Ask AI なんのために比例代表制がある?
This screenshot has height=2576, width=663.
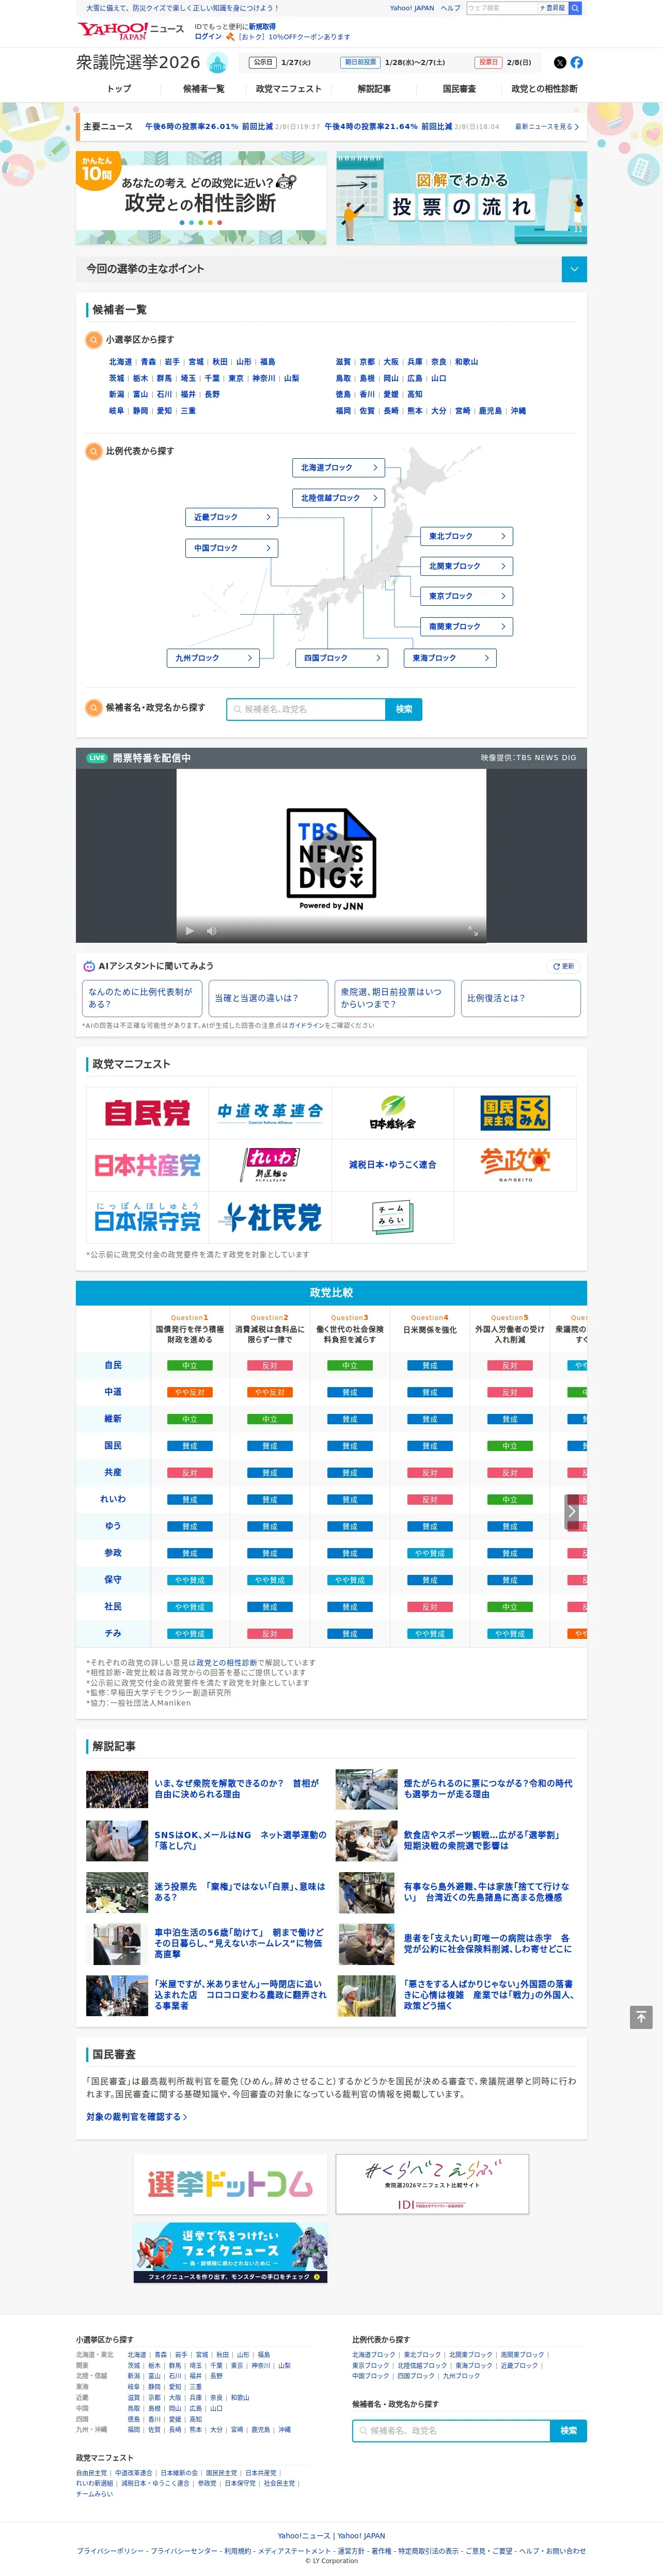pyautogui.click(x=142, y=998)
